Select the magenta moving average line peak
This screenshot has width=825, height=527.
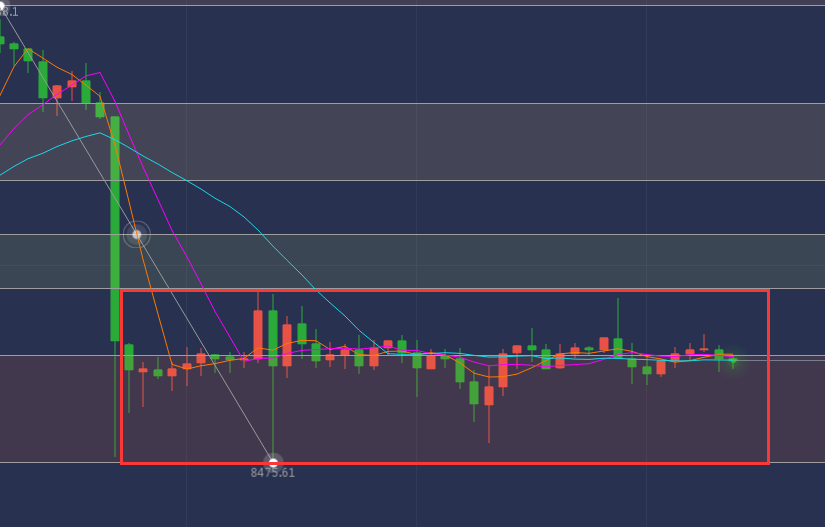tap(99, 73)
